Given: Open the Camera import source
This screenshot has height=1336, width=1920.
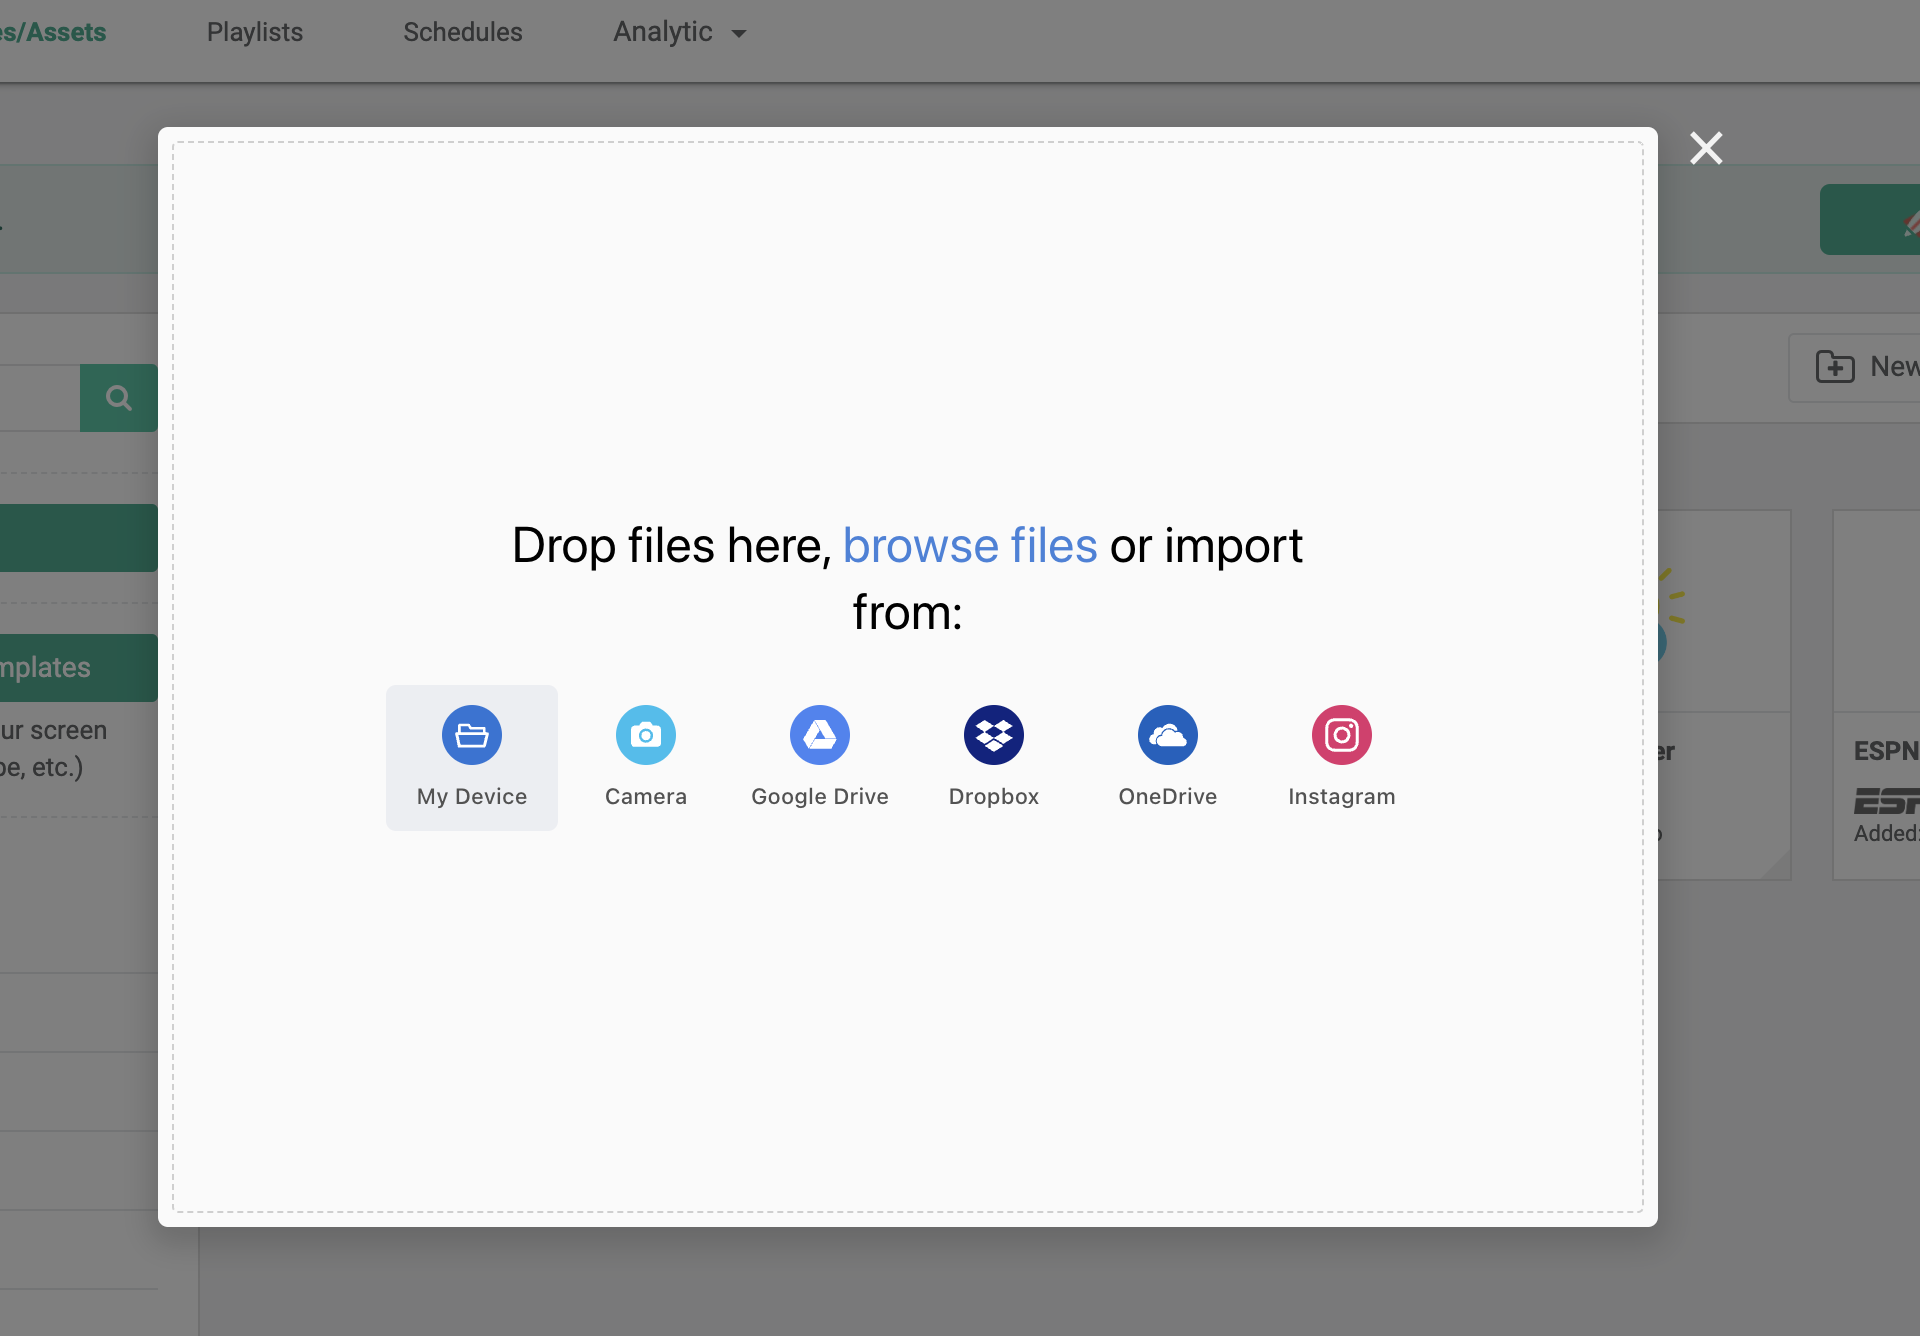Looking at the screenshot, I should point(646,736).
